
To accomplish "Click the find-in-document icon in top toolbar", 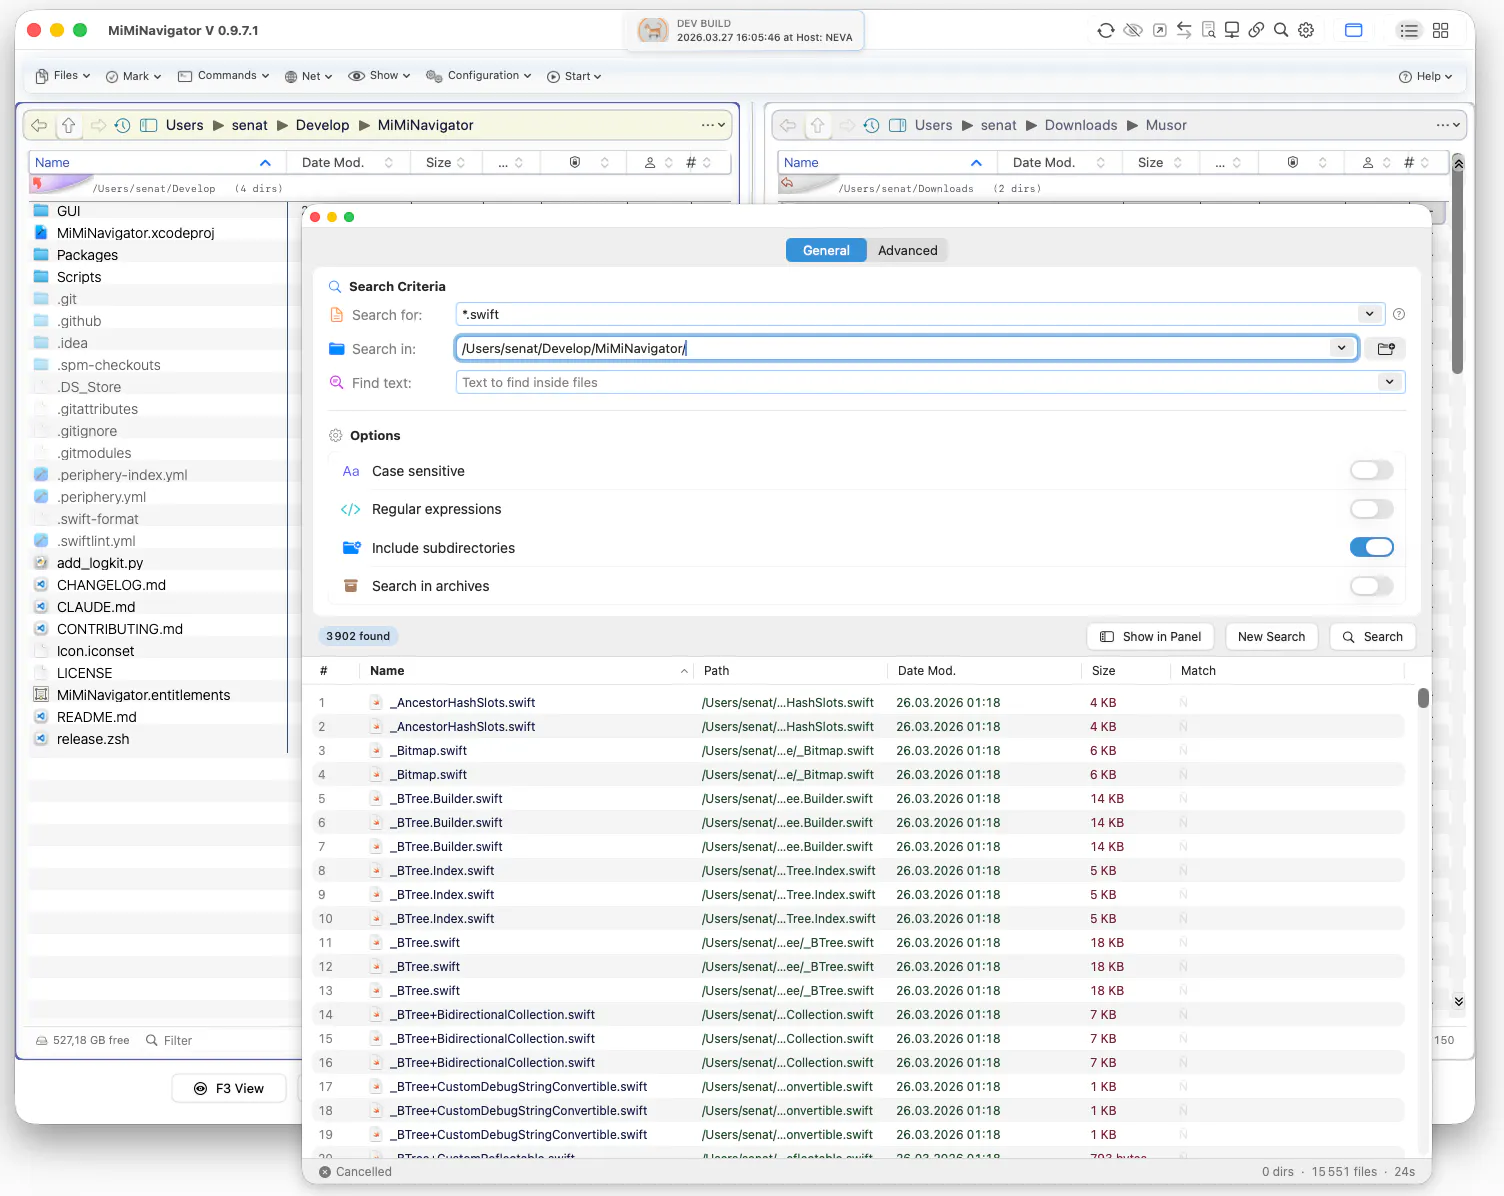I will click(1208, 30).
